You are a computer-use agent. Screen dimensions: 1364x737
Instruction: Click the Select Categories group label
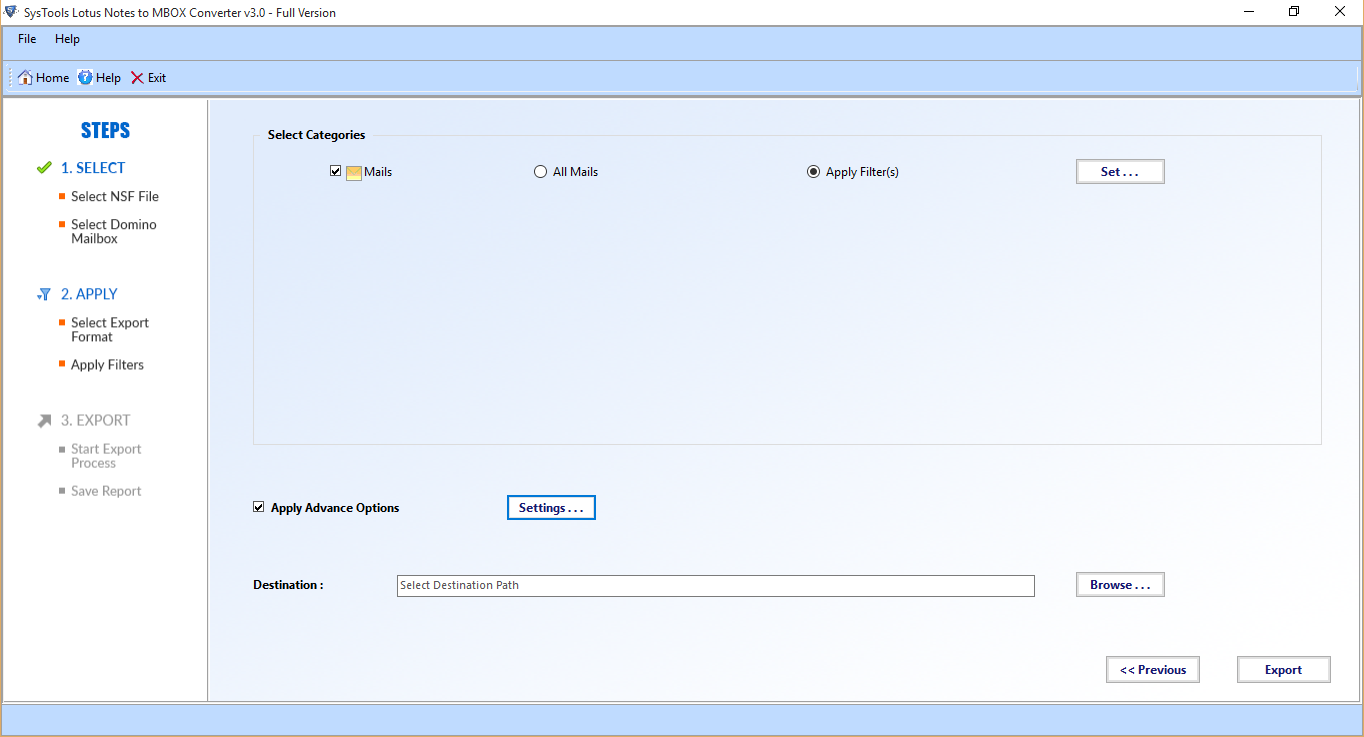click(316, 135)
